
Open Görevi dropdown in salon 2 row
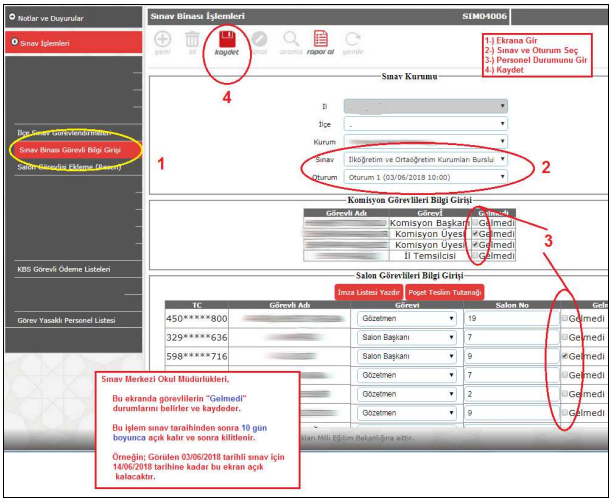pos(407,394)
